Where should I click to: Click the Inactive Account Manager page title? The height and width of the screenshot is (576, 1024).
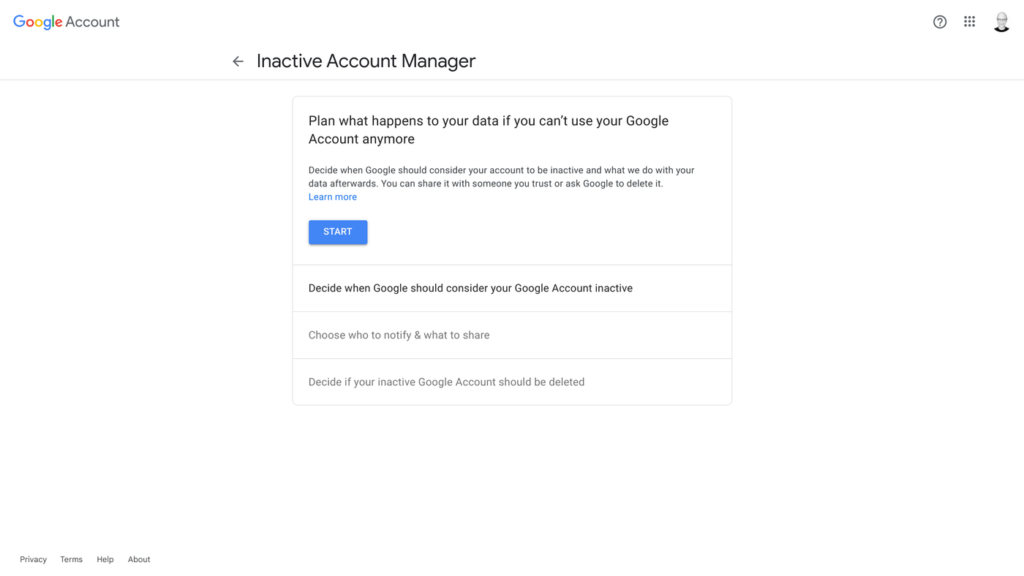coord(366,61)
